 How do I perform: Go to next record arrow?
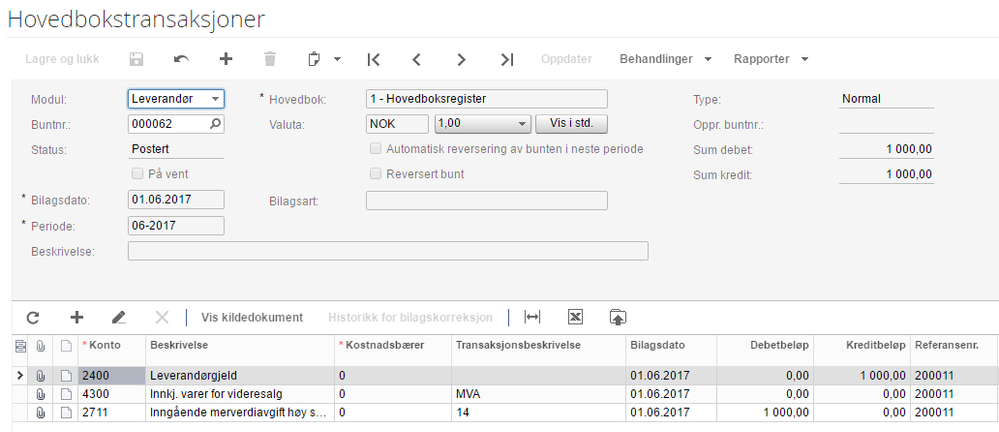461,60
